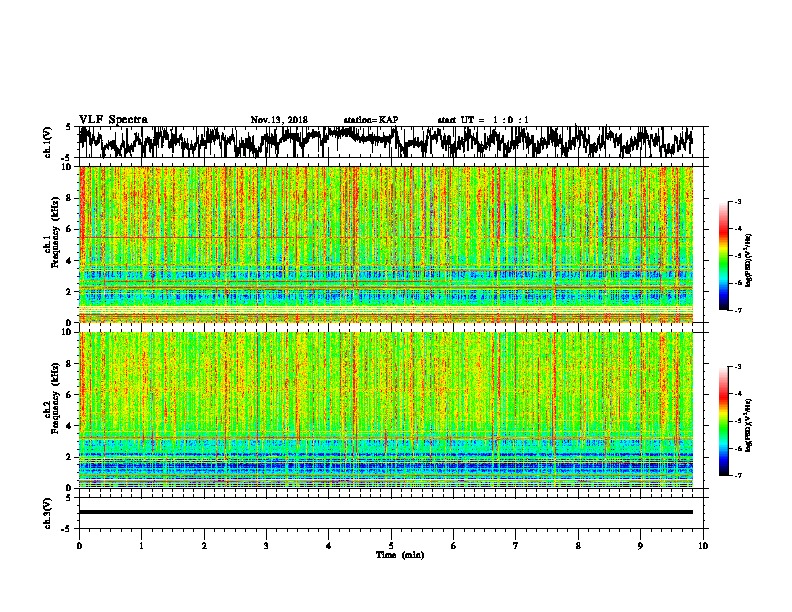
Task: Click the thick black ch.3 voltage line
Action: pos(386,512)
